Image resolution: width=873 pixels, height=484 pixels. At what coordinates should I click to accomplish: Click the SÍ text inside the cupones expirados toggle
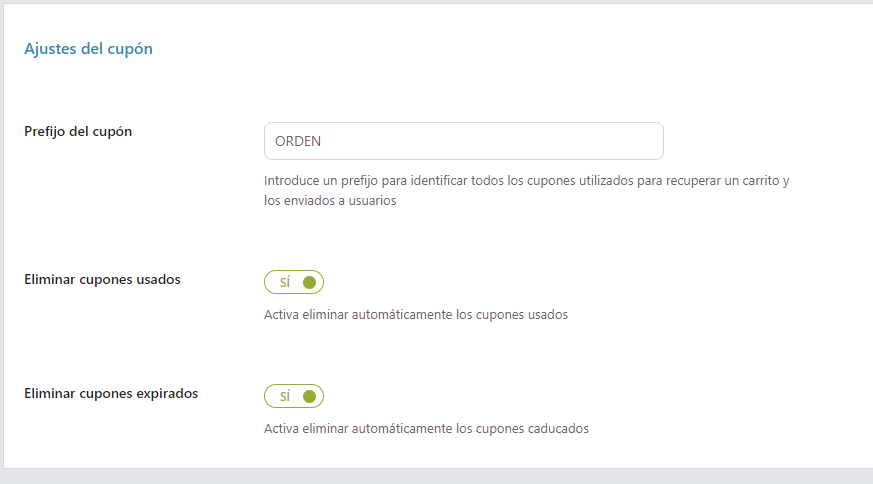[x=284, y=397]
